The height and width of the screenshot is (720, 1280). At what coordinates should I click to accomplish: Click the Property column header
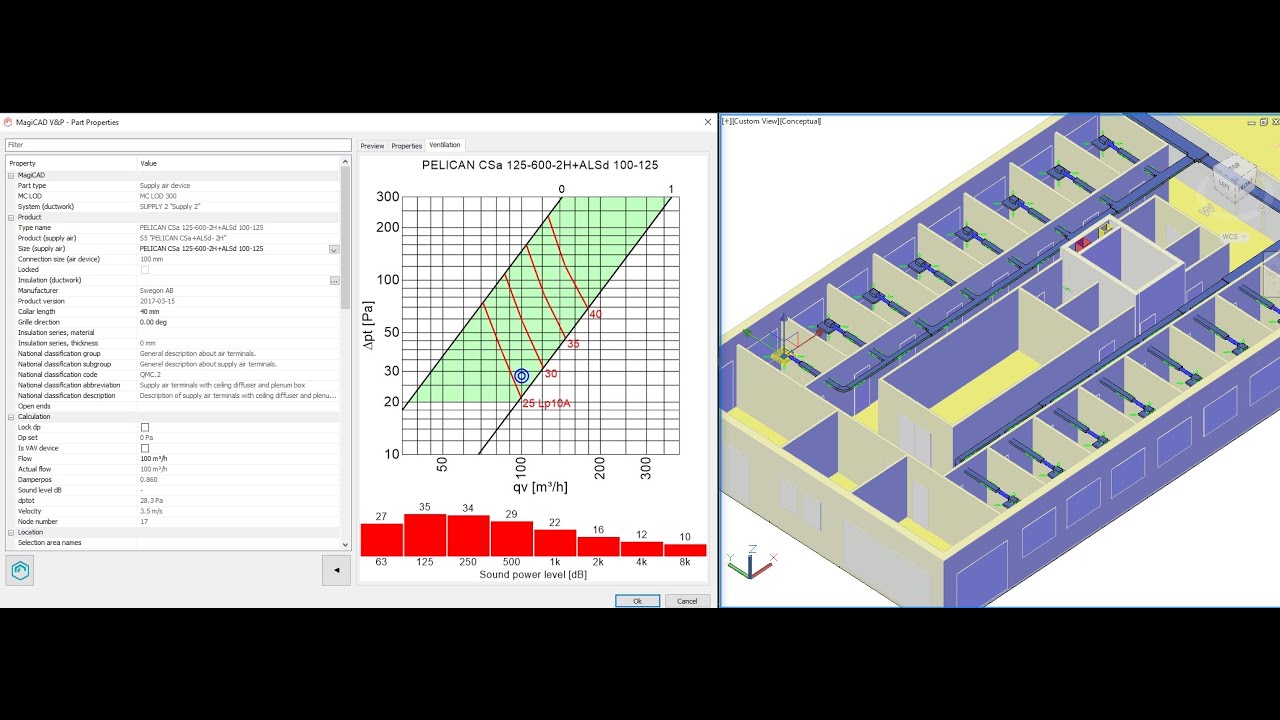(x=70, y=163)
